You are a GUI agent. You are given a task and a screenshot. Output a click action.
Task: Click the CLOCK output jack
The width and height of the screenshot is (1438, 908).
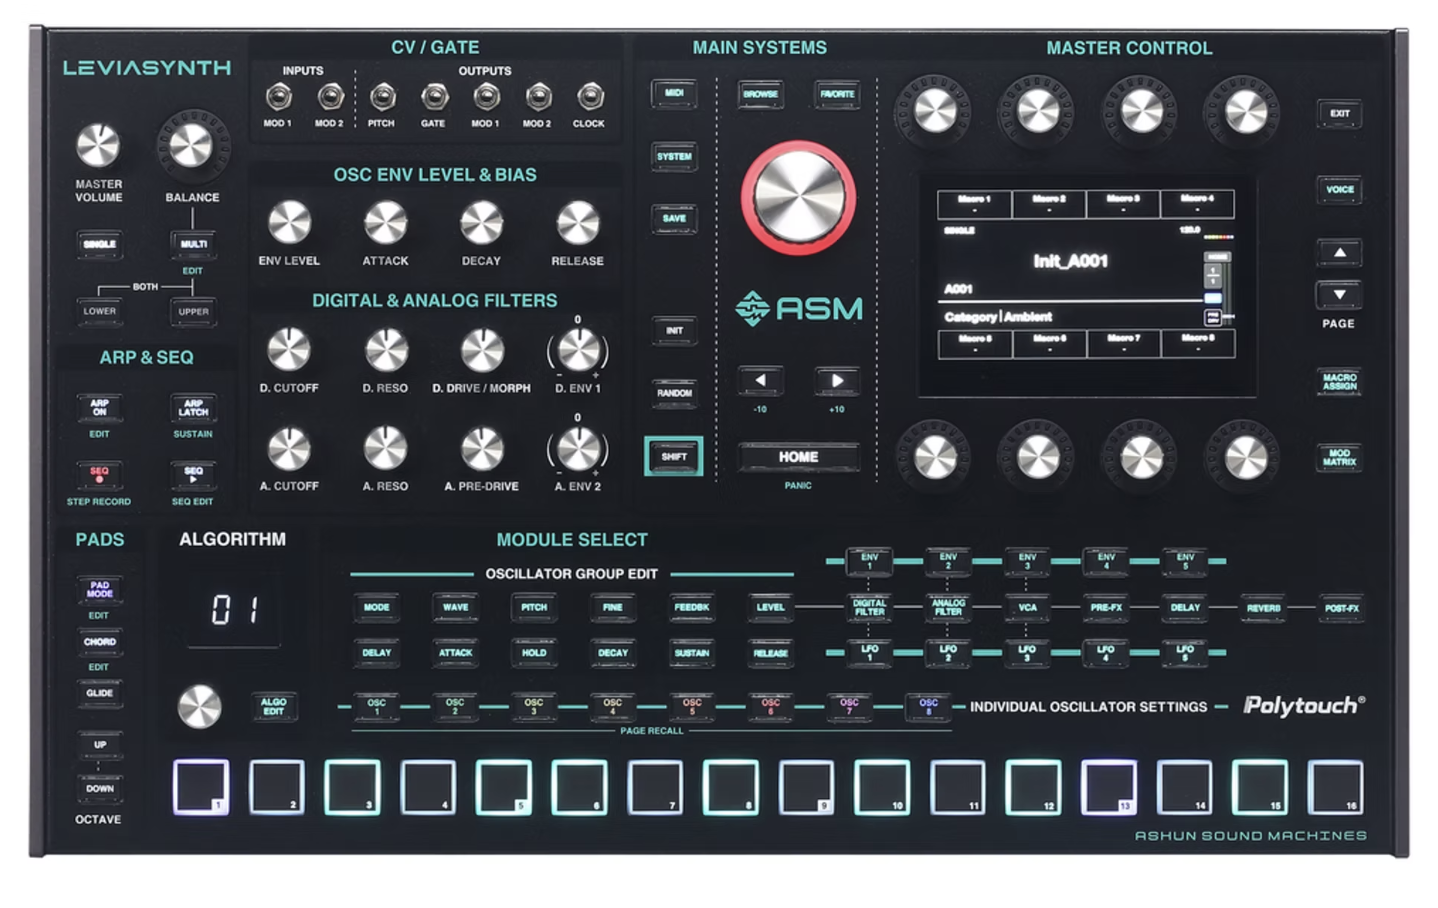590,97
